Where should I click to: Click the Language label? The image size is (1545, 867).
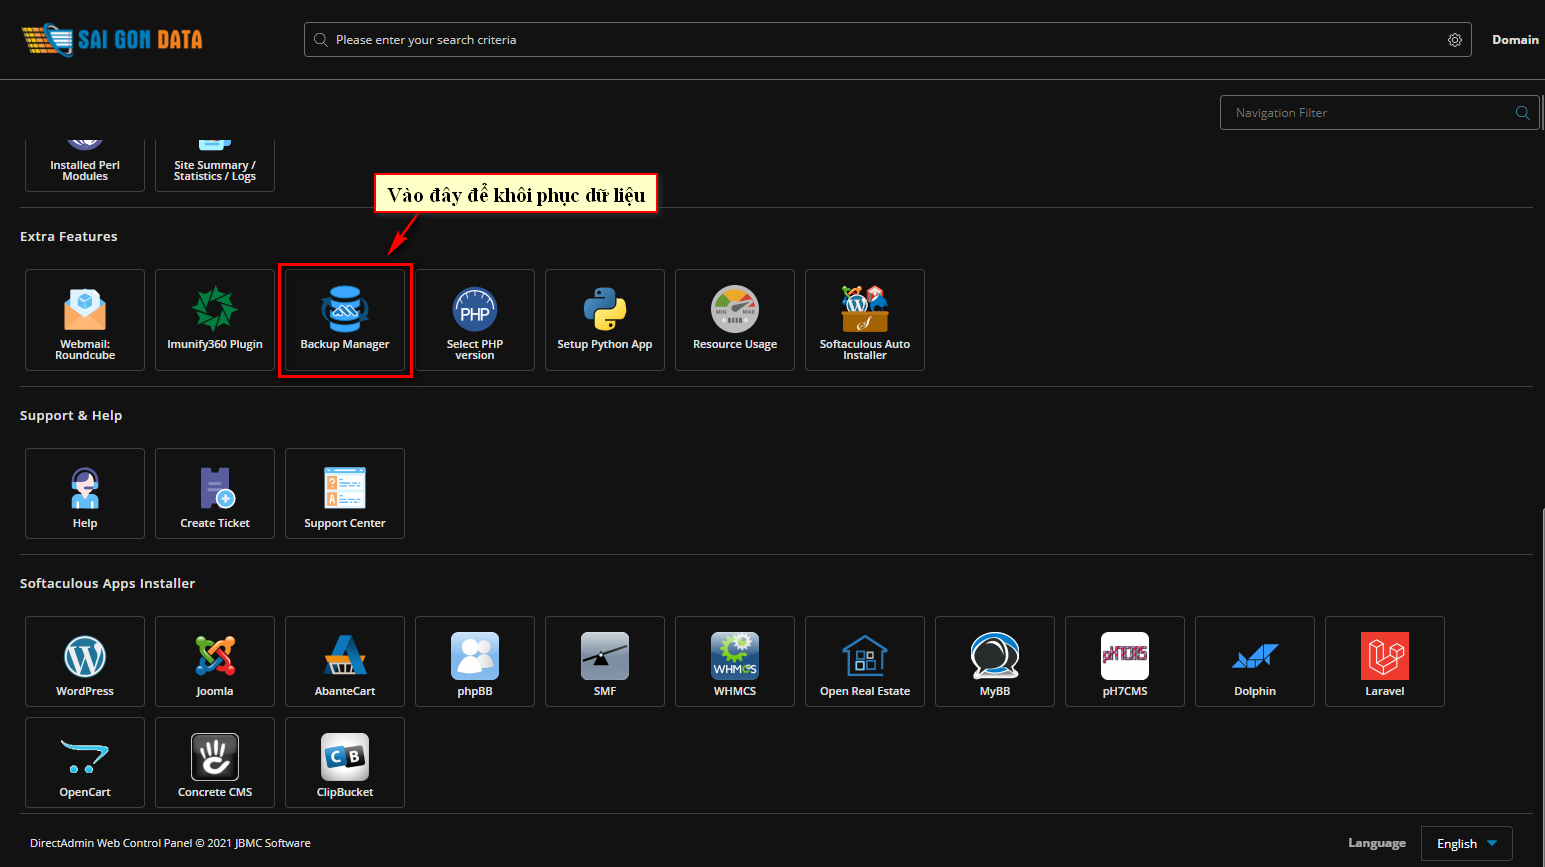click(1377, 843)
